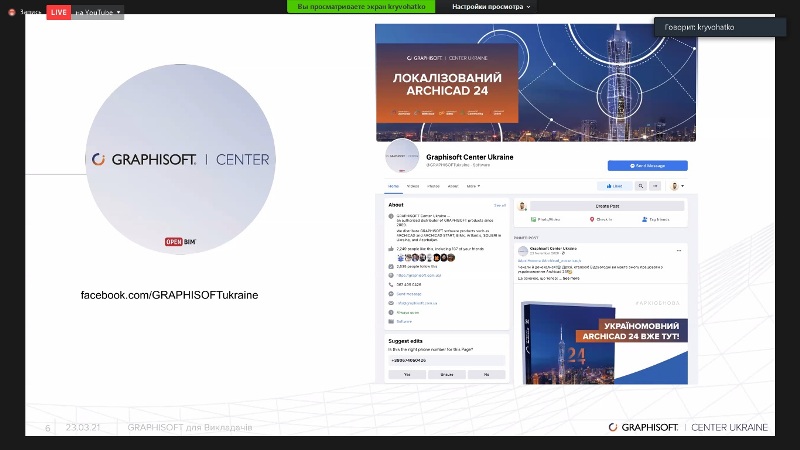Viewport: 800px width, 450px height.
Task: Toggle the Liked thumbs-up button
Action: [614, 186]
